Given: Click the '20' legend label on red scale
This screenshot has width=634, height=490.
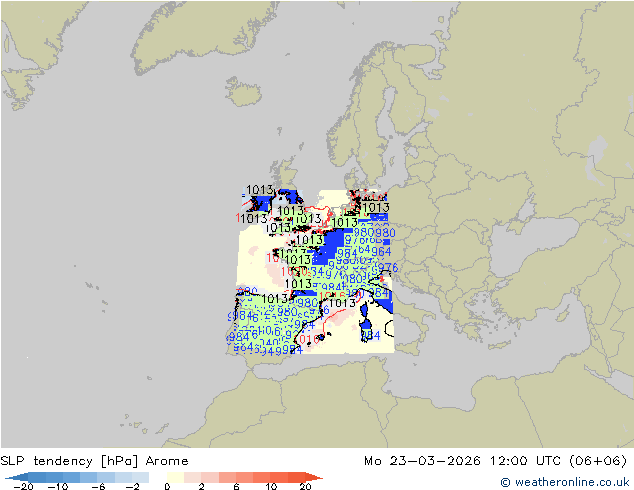Looking at the screenshot, I should click(305, 486).
